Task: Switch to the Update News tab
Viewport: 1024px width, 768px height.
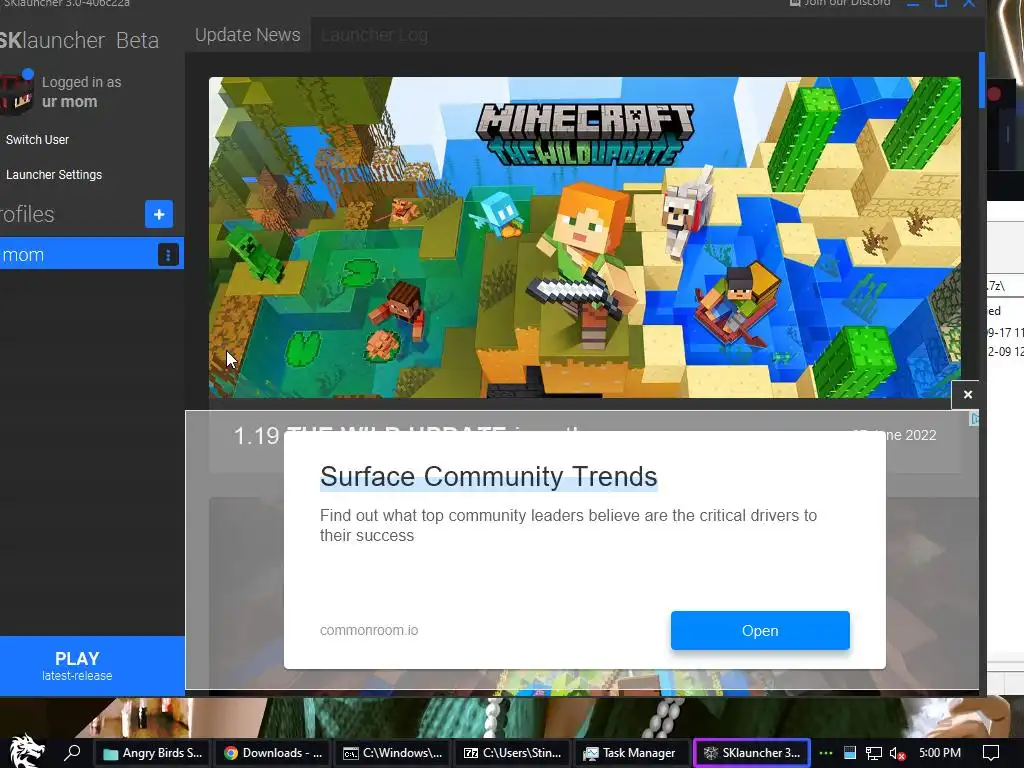Action: pos(248,35)
